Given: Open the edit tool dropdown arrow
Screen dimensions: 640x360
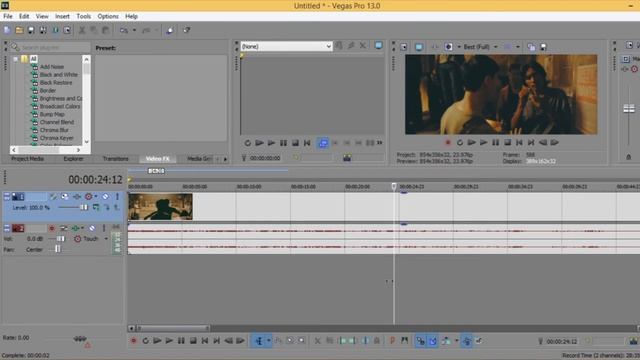Looking at the screenshot, I should click(269, 341).
